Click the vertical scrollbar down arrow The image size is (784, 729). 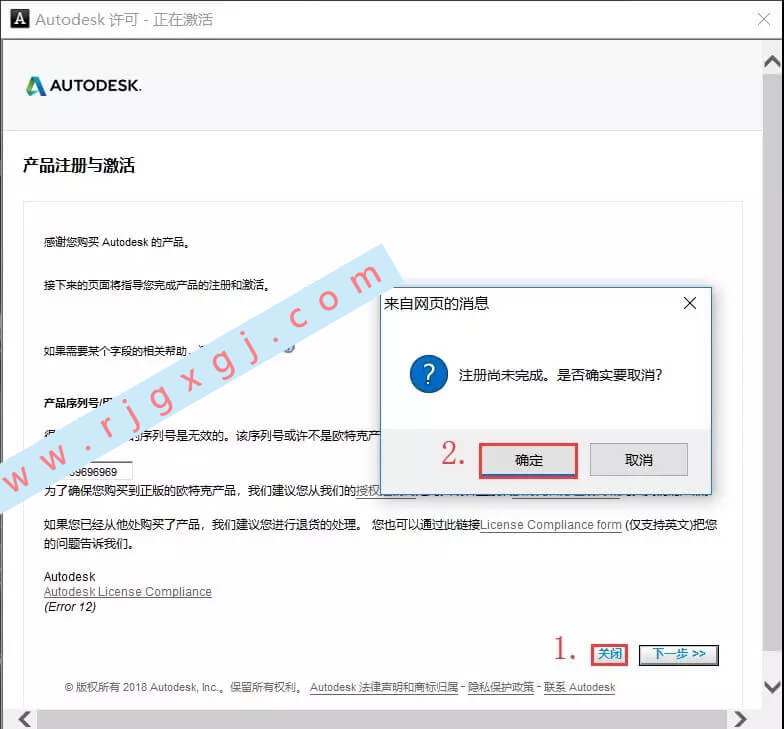(772, 687)
